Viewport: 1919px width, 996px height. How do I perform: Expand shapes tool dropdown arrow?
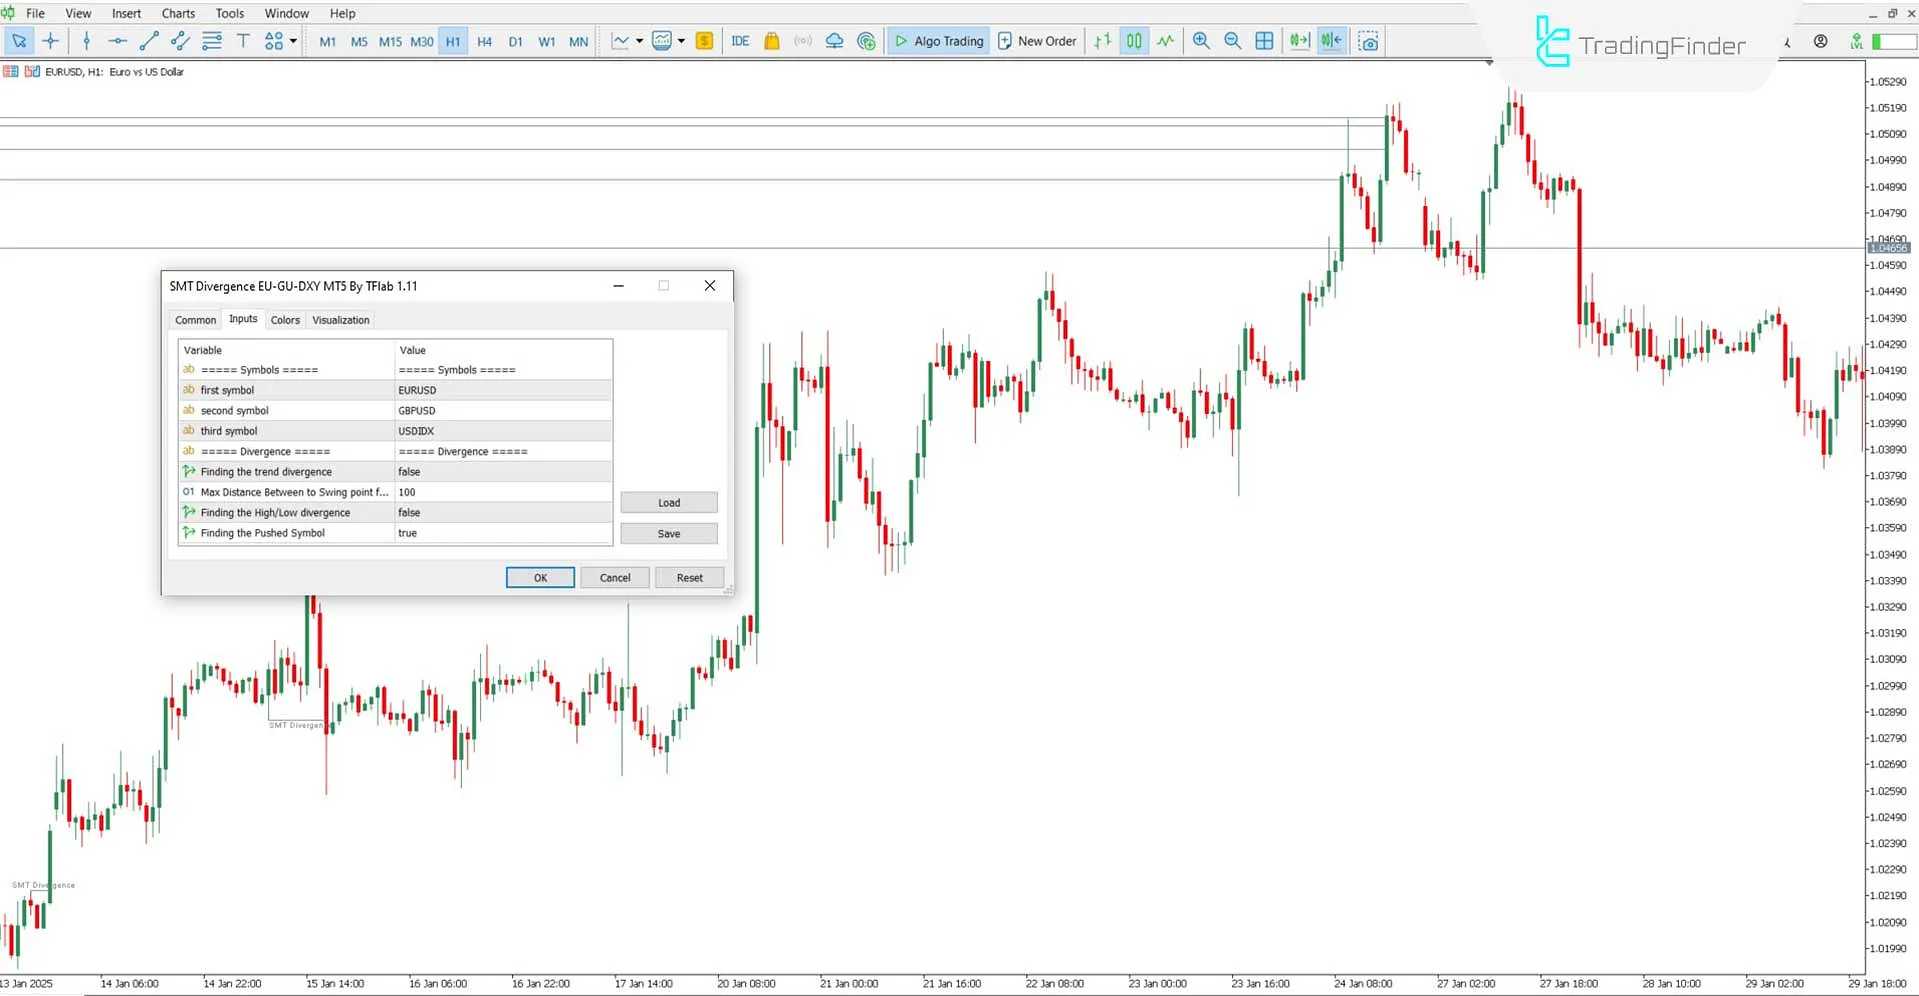coord(293,41)
